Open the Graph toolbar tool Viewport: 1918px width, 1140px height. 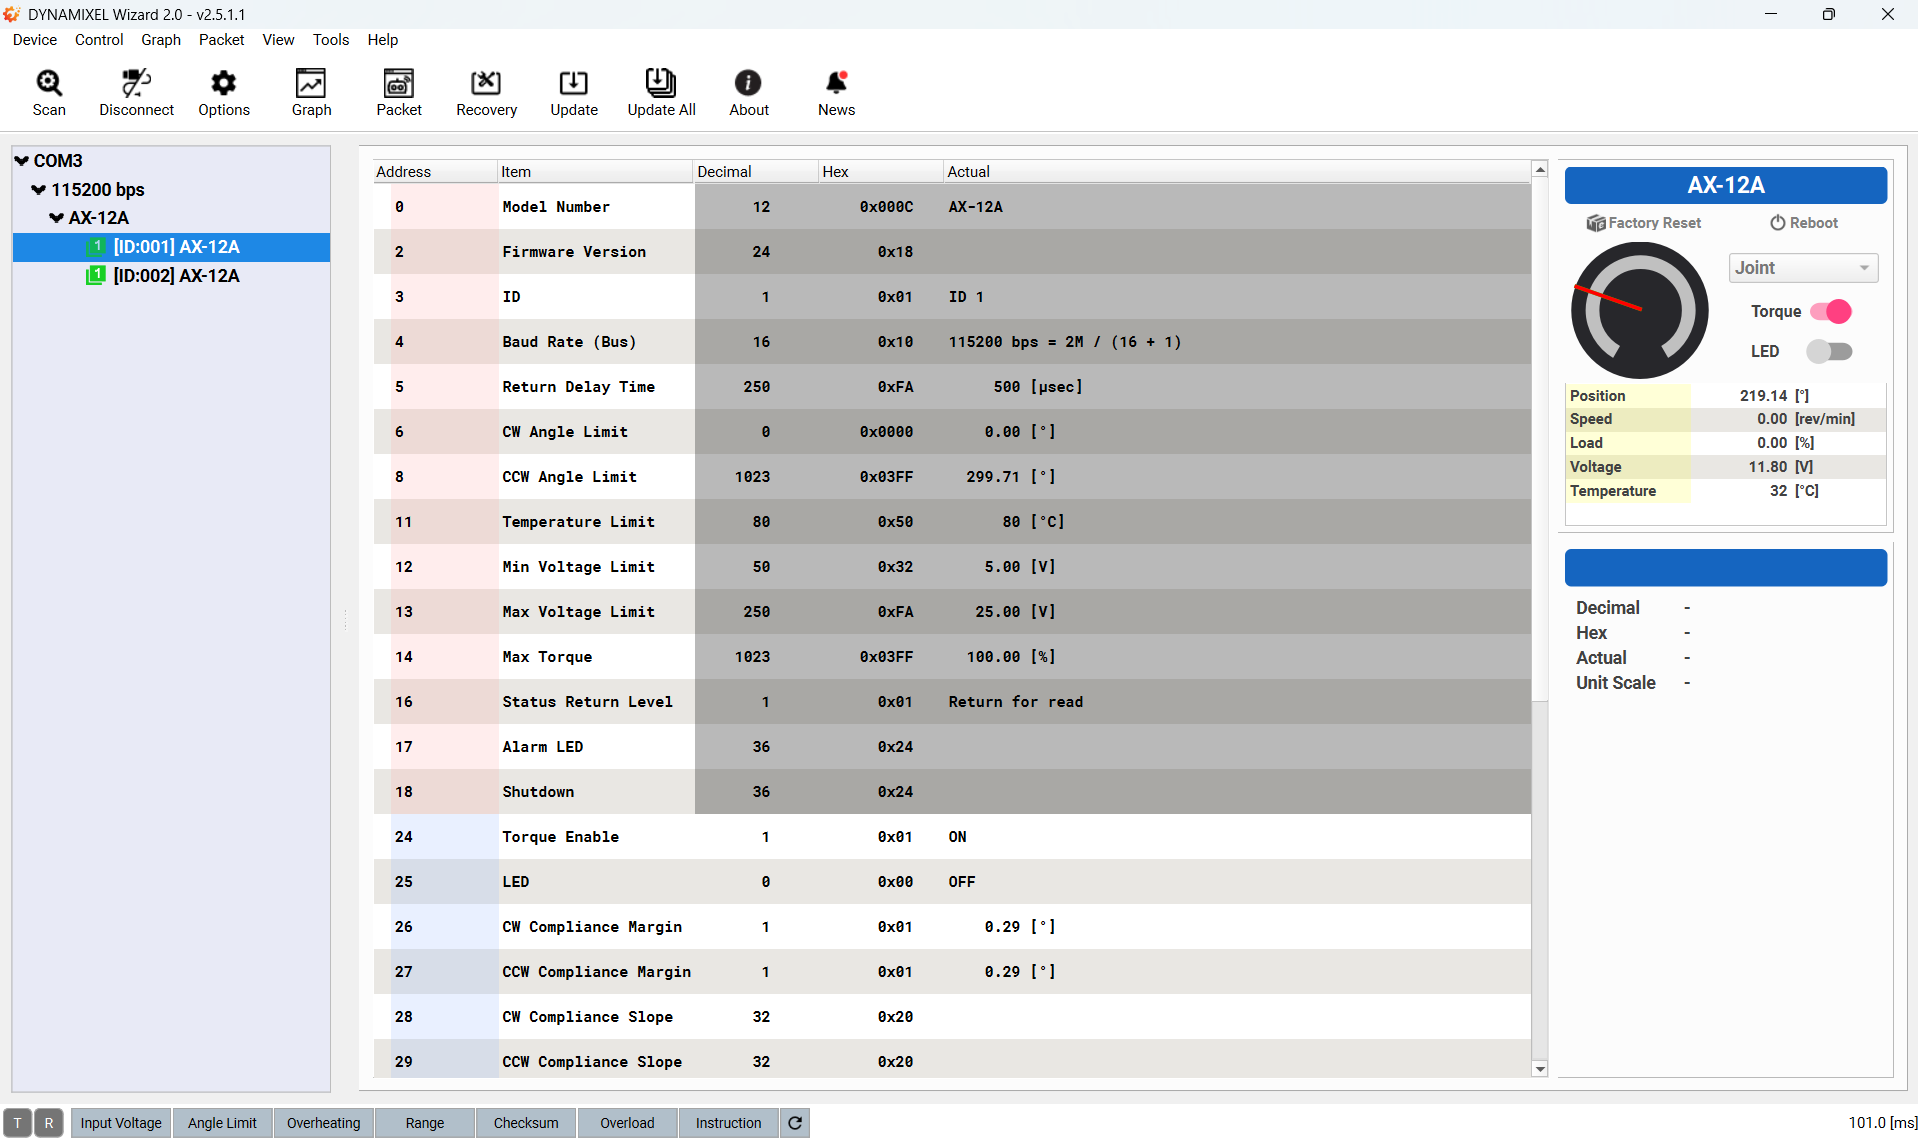(311, 93)
